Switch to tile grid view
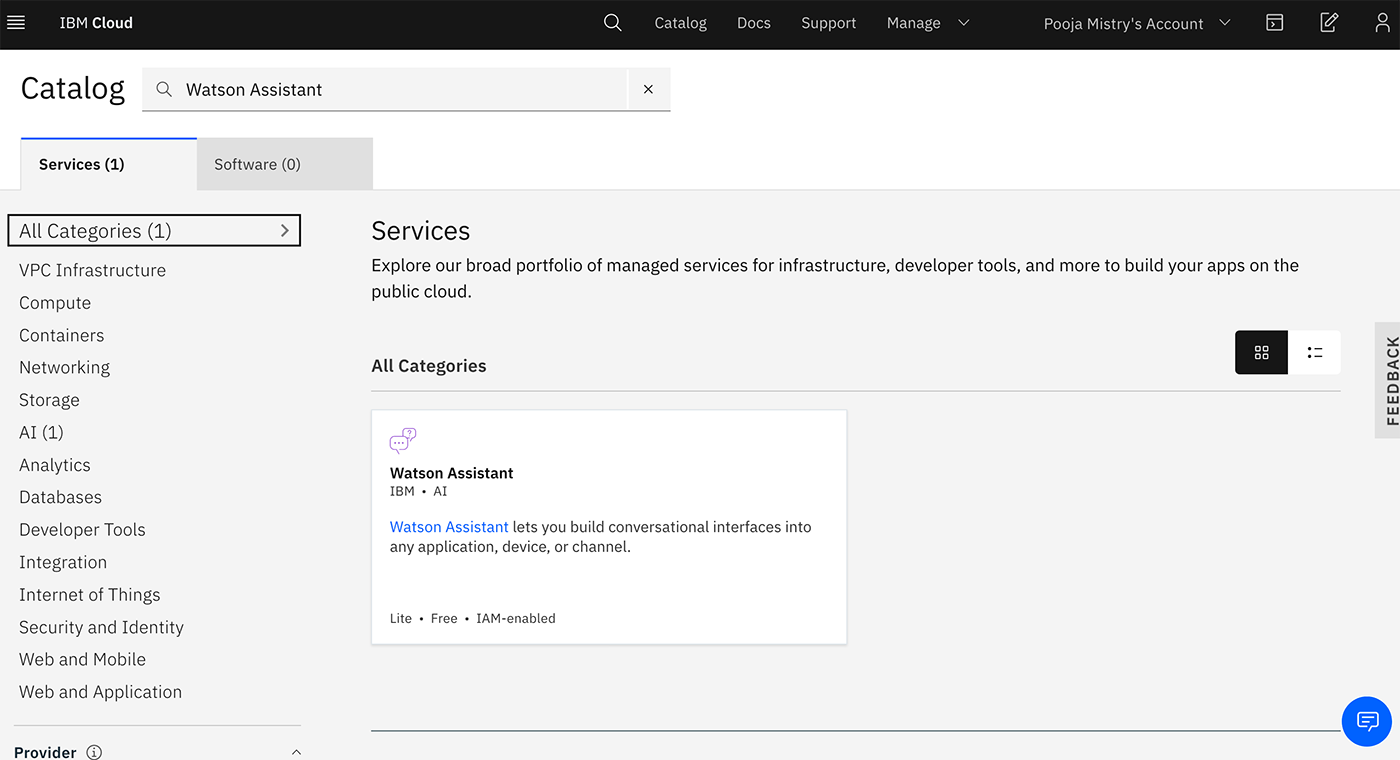1400x760 pixels. [x=1261, y=352]
